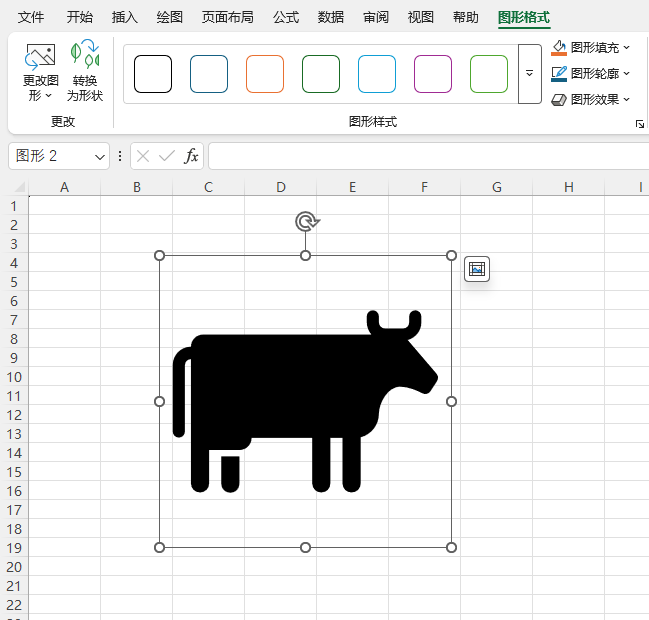Click the 图形效果 icon
Image resolution: width=649 pixels, height=620 pixels.
(x=559, y=100)
